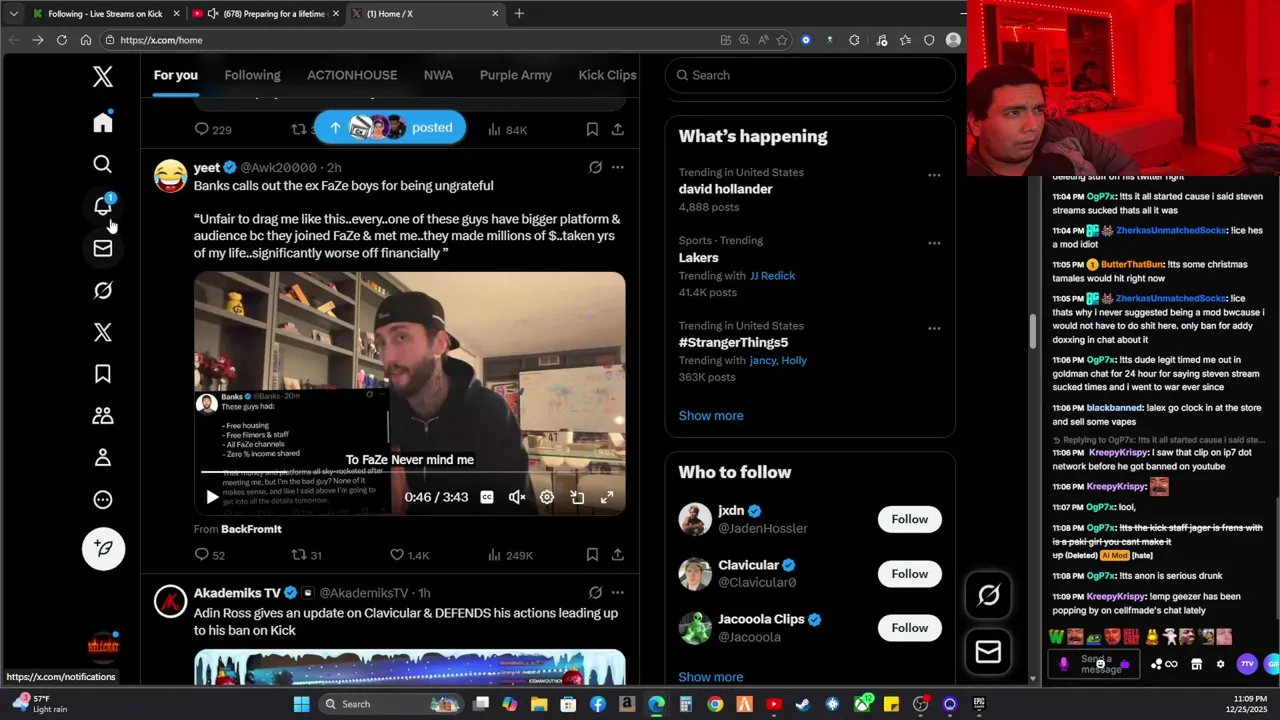1280x720 pixels.
Task: Reply to yeet's post with 52 replies
Action: pyautogui.click(x=210, y=555)
